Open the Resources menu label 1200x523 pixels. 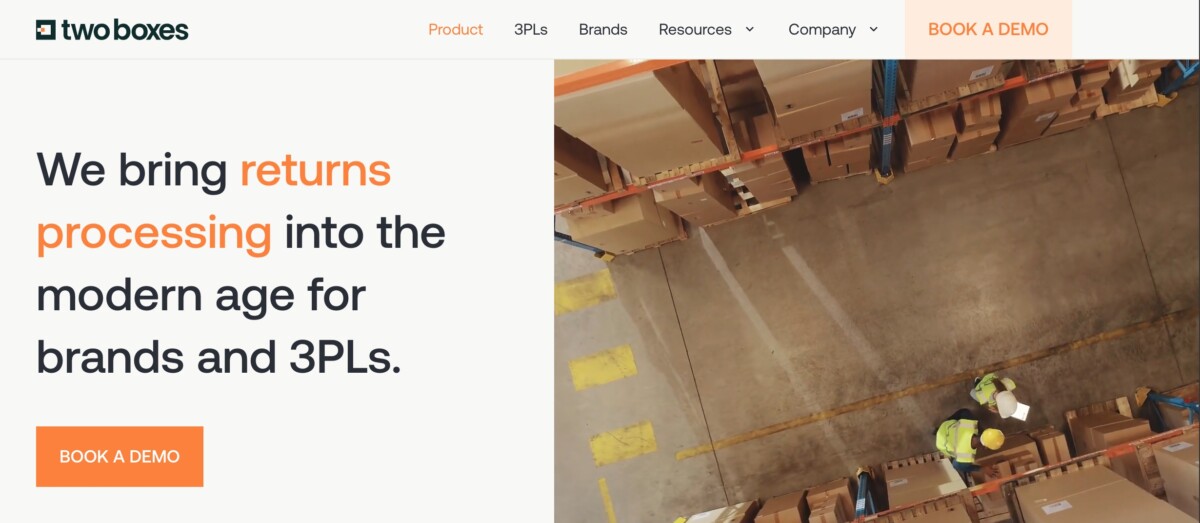(x=695, y=29)
